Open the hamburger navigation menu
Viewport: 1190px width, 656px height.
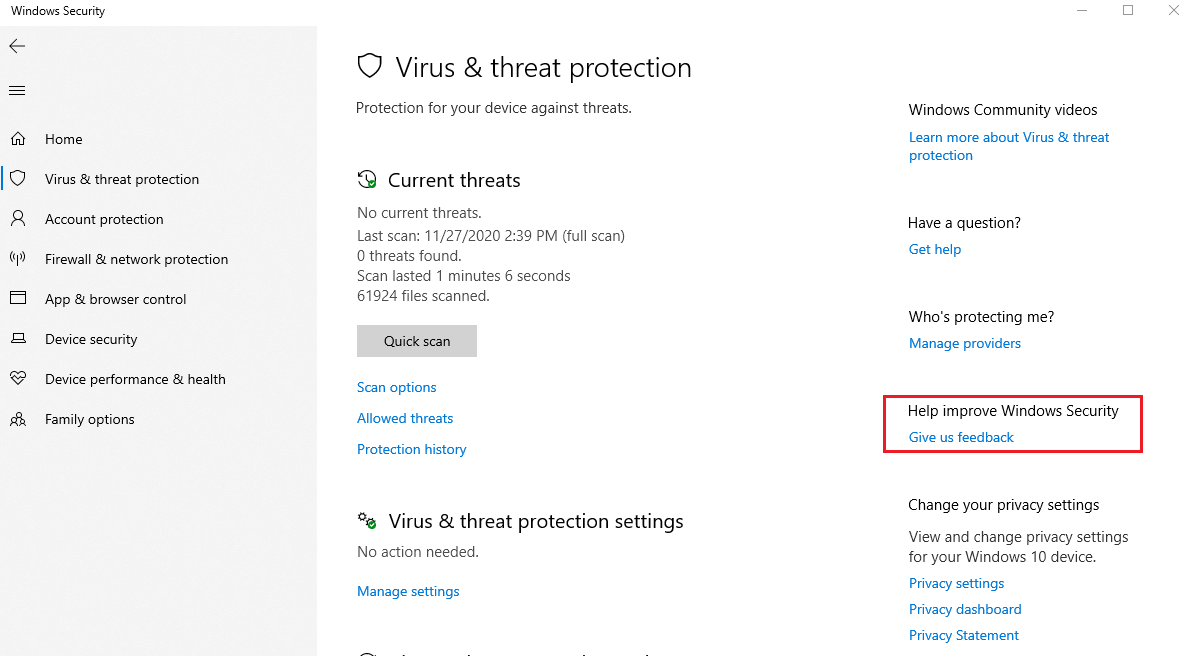click(17, 91)
